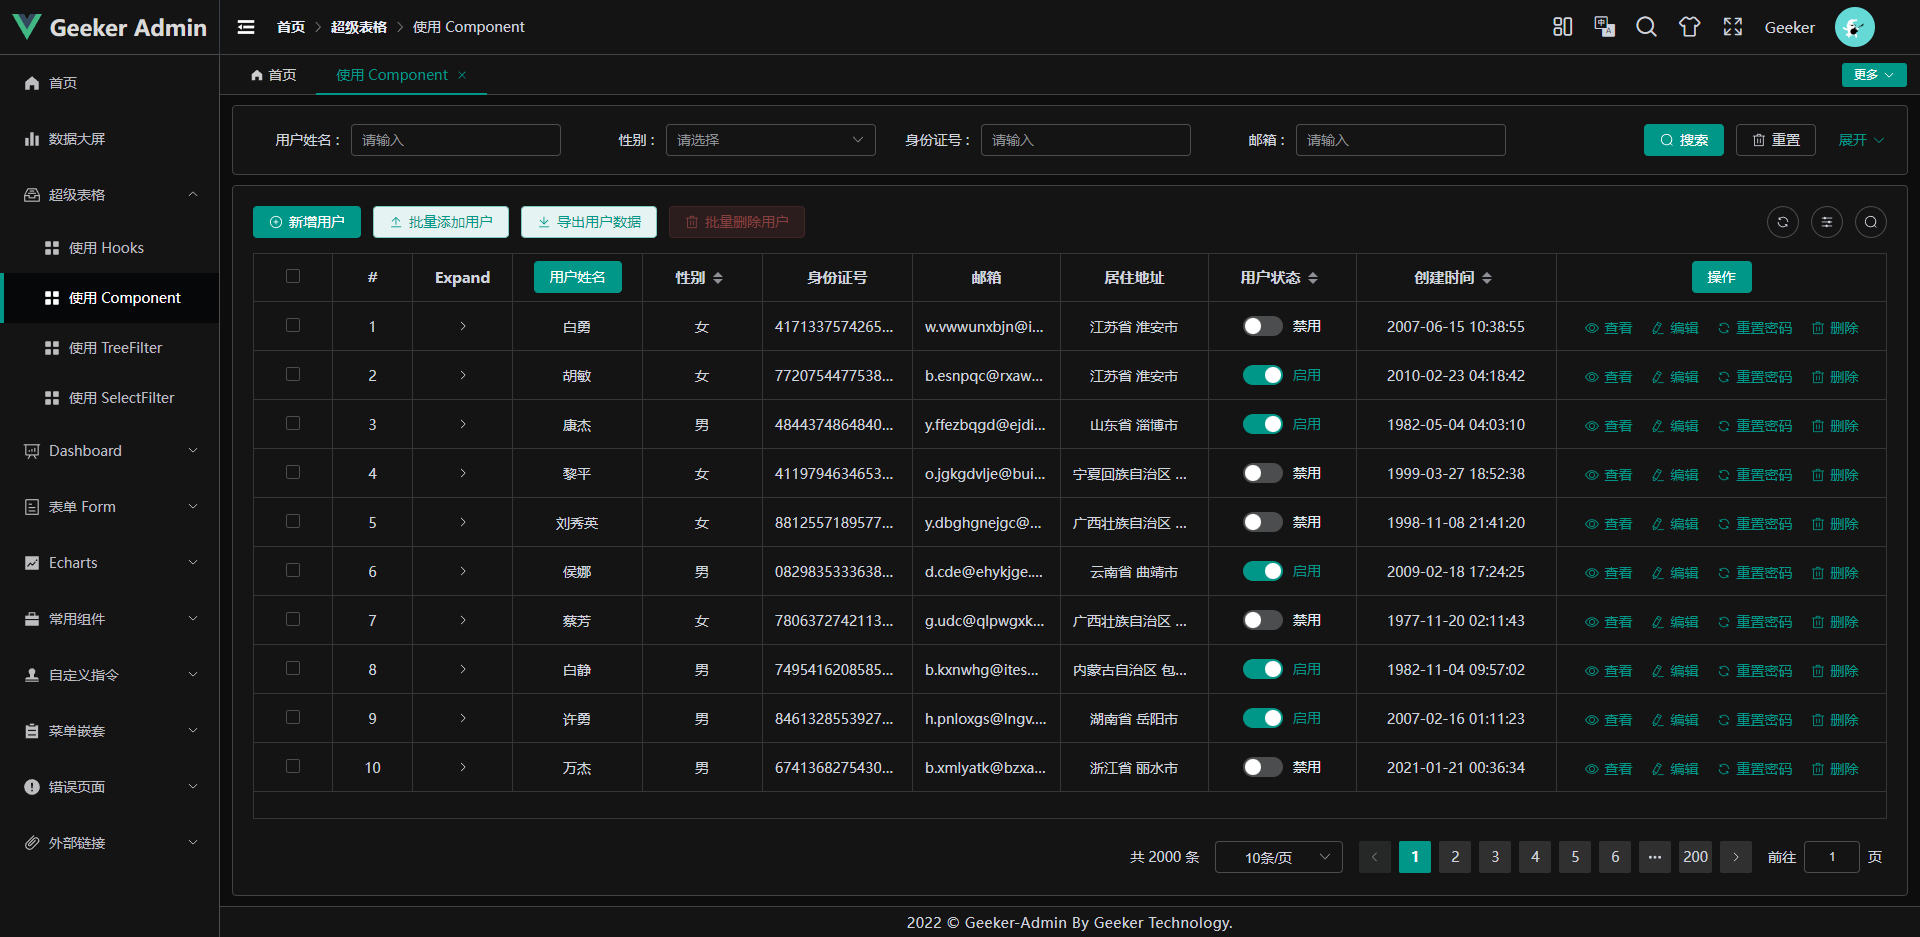Expand row 1 details chevron

coord(463,326)
